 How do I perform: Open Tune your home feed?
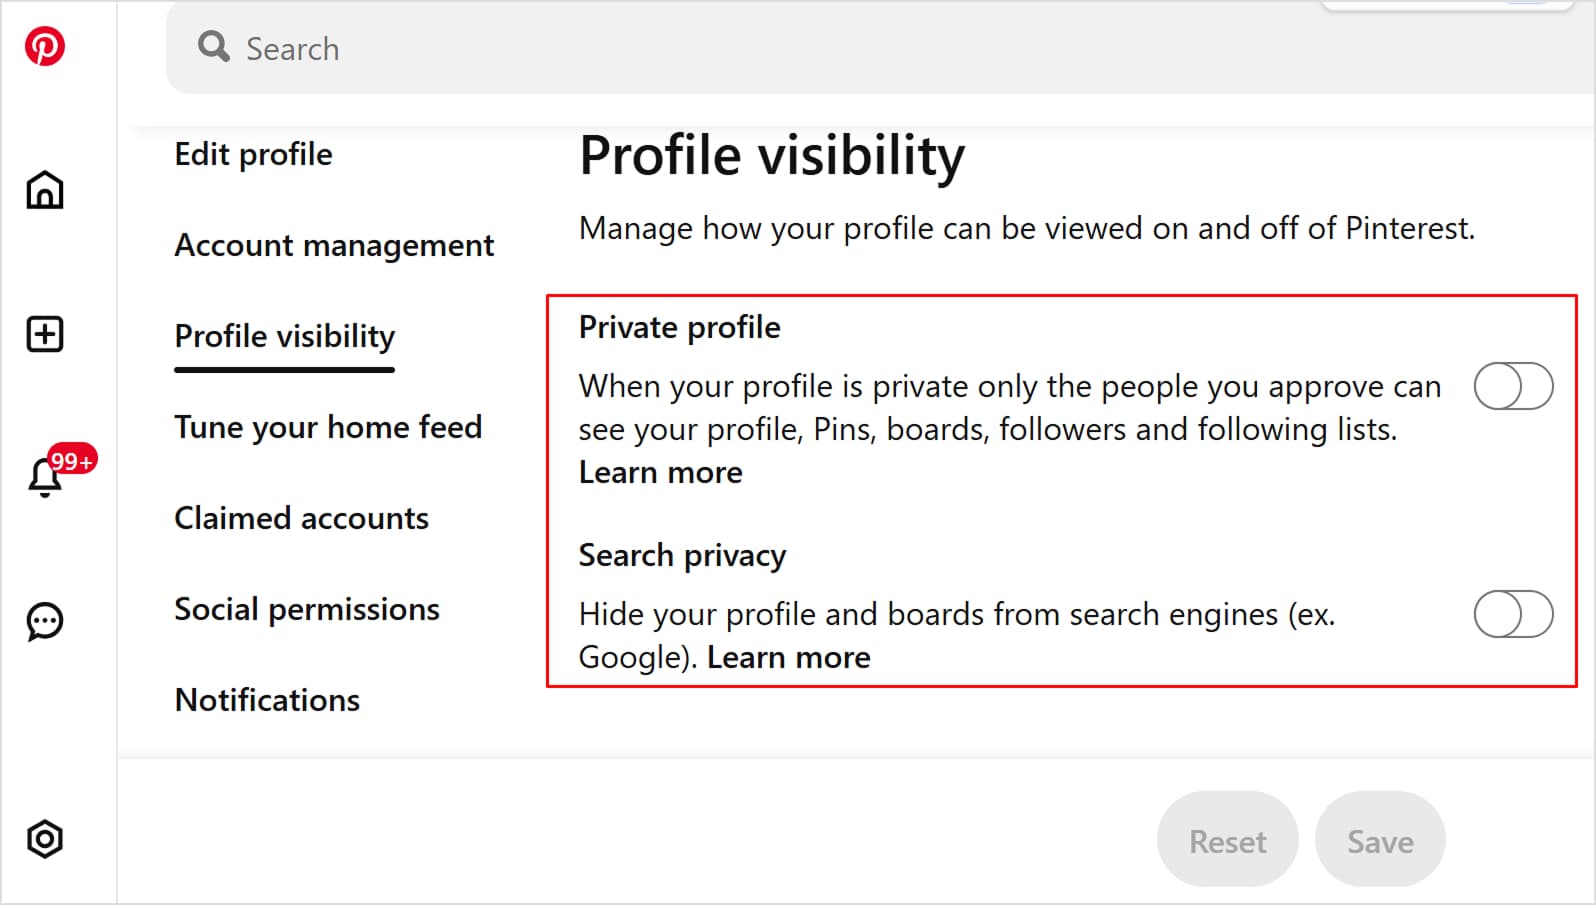(x=328, y=427)
